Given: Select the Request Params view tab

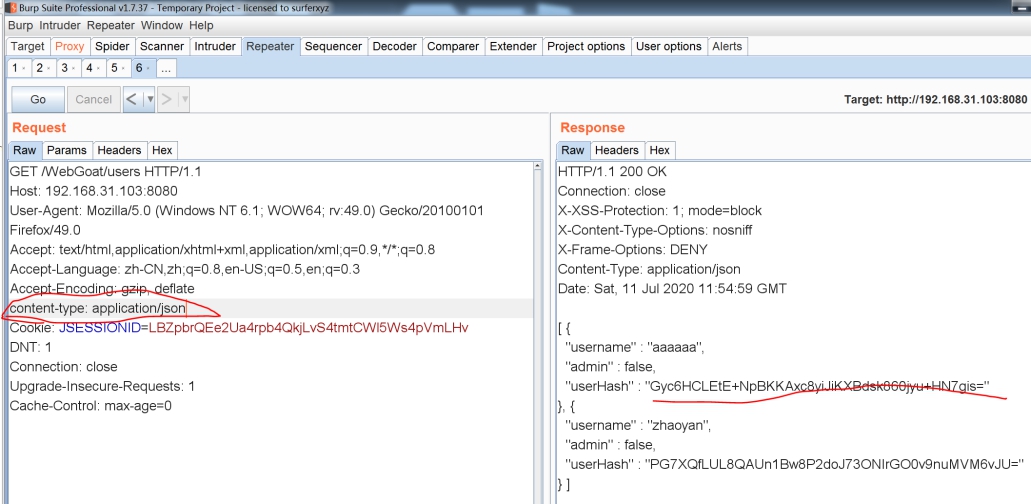Looking at the screenshot, I should [68, 150].
